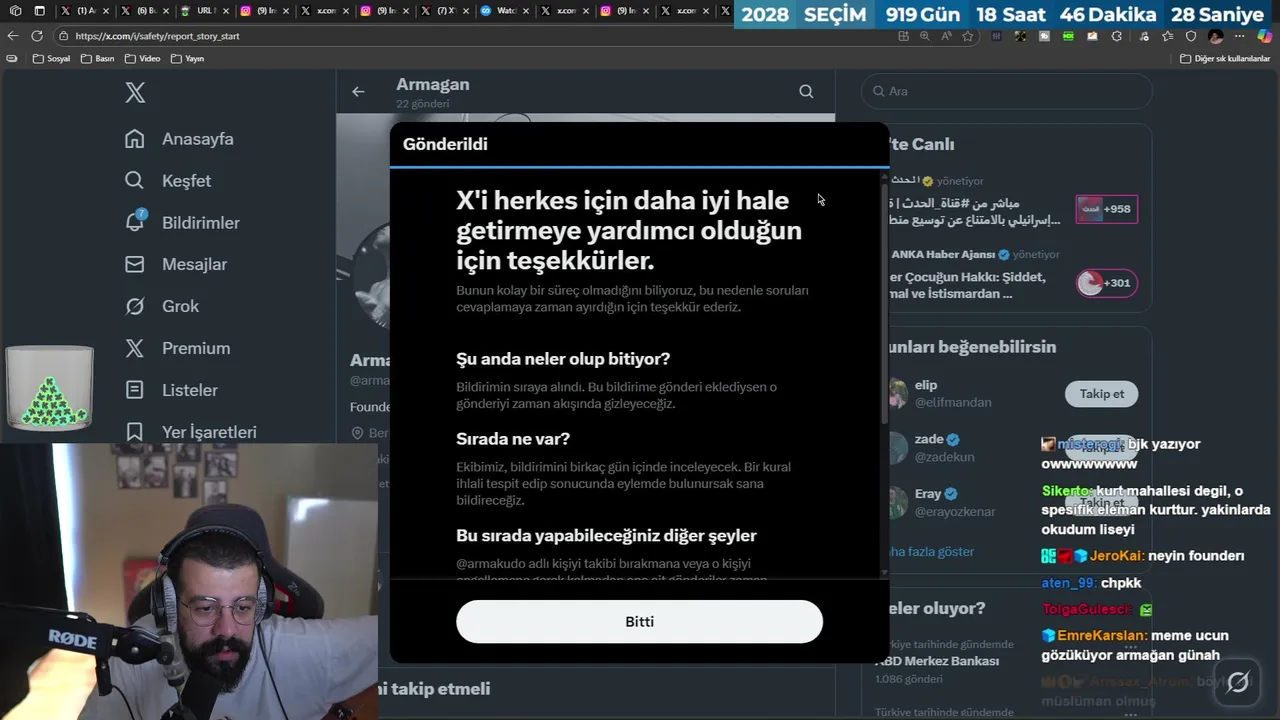Click the 'Şu anda neler olup bitiyor?' heading

pyautogui.click(x=563, y=359)
